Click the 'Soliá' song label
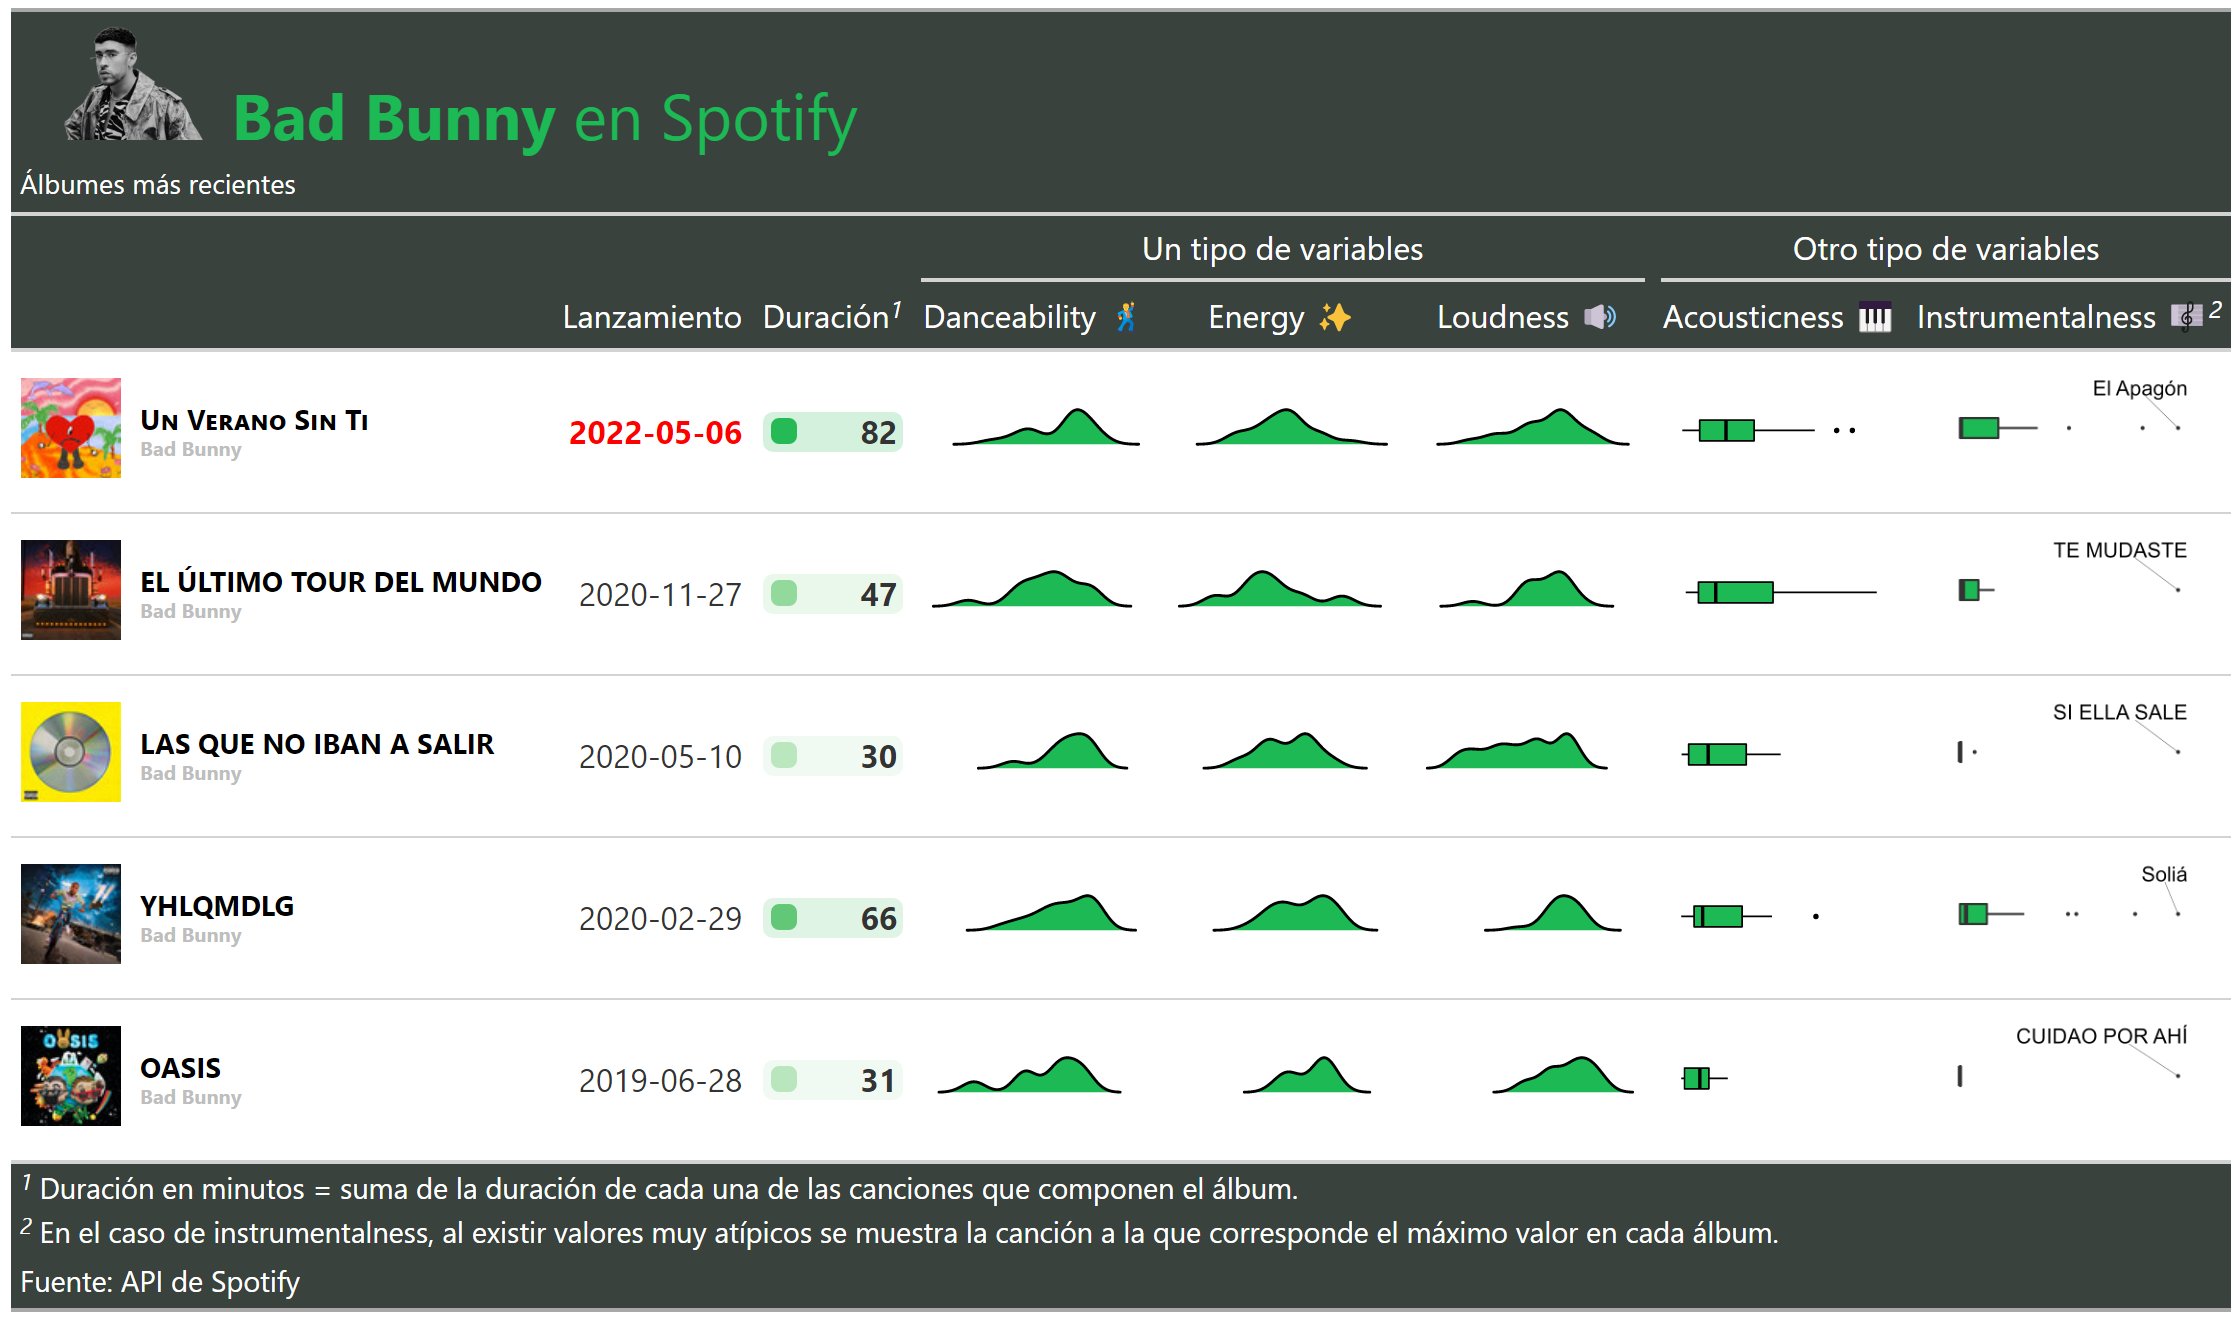Image resolution: width=2240 pixels, height=1320 pixels. pyautogui.click(x=2164, y=874)
